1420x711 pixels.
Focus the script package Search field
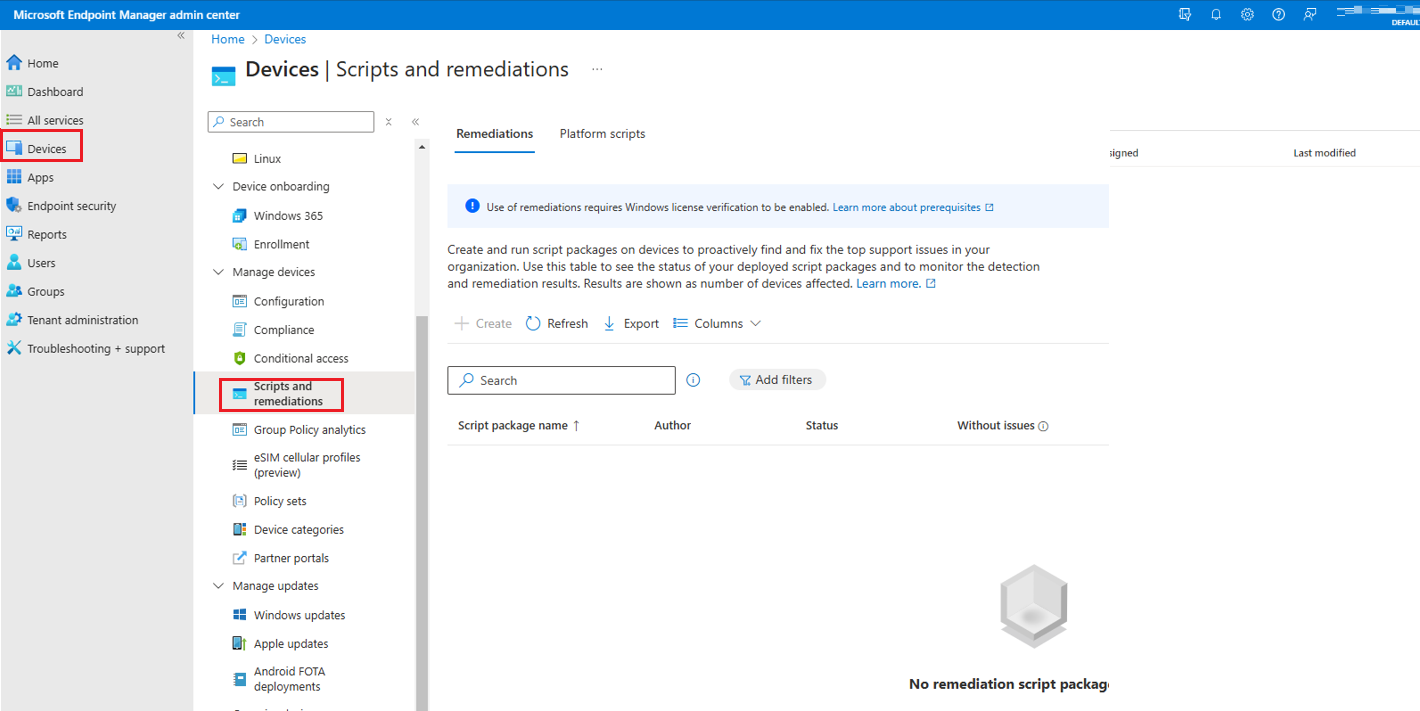coord(561,380)
